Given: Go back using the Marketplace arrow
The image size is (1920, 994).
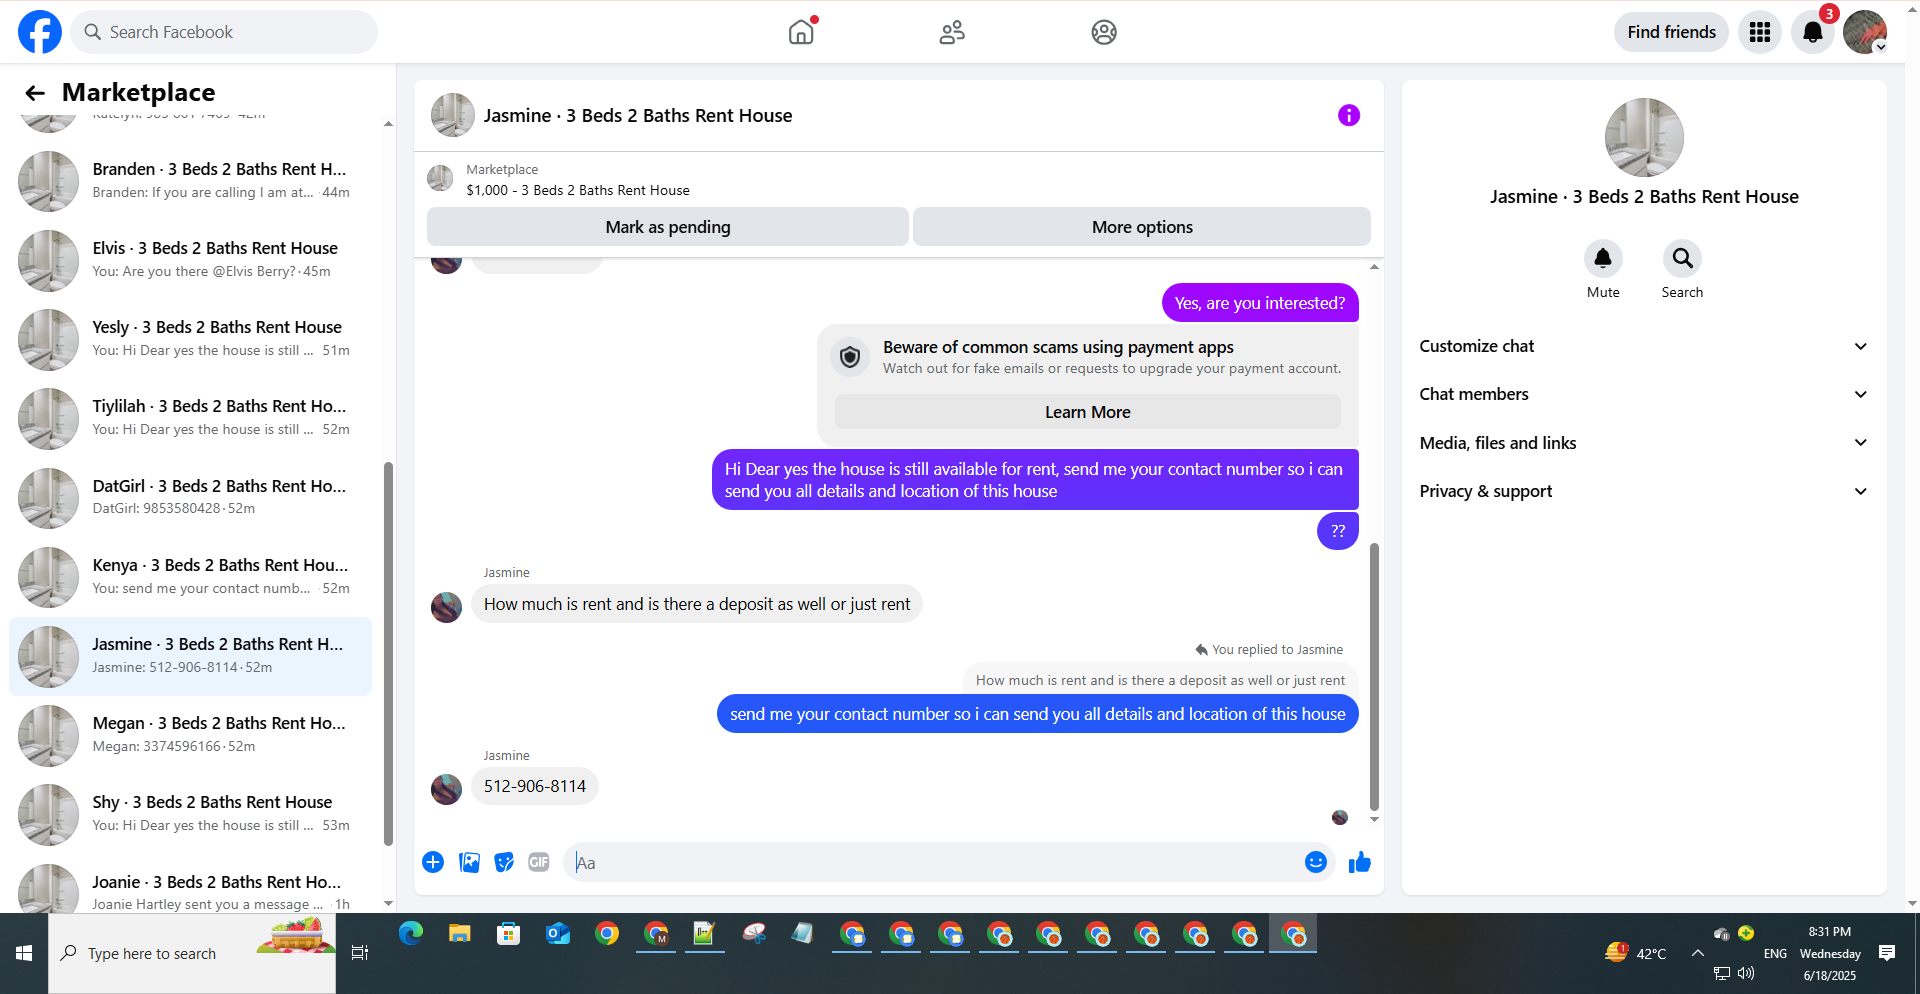Looking at the screenshot, I should pyautogui.click(x=35, y=93).
